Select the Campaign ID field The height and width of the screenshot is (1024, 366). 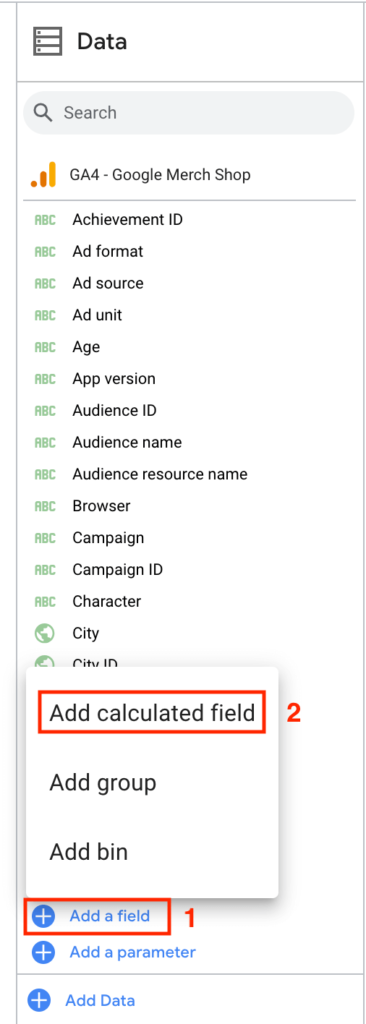[118, 570]
